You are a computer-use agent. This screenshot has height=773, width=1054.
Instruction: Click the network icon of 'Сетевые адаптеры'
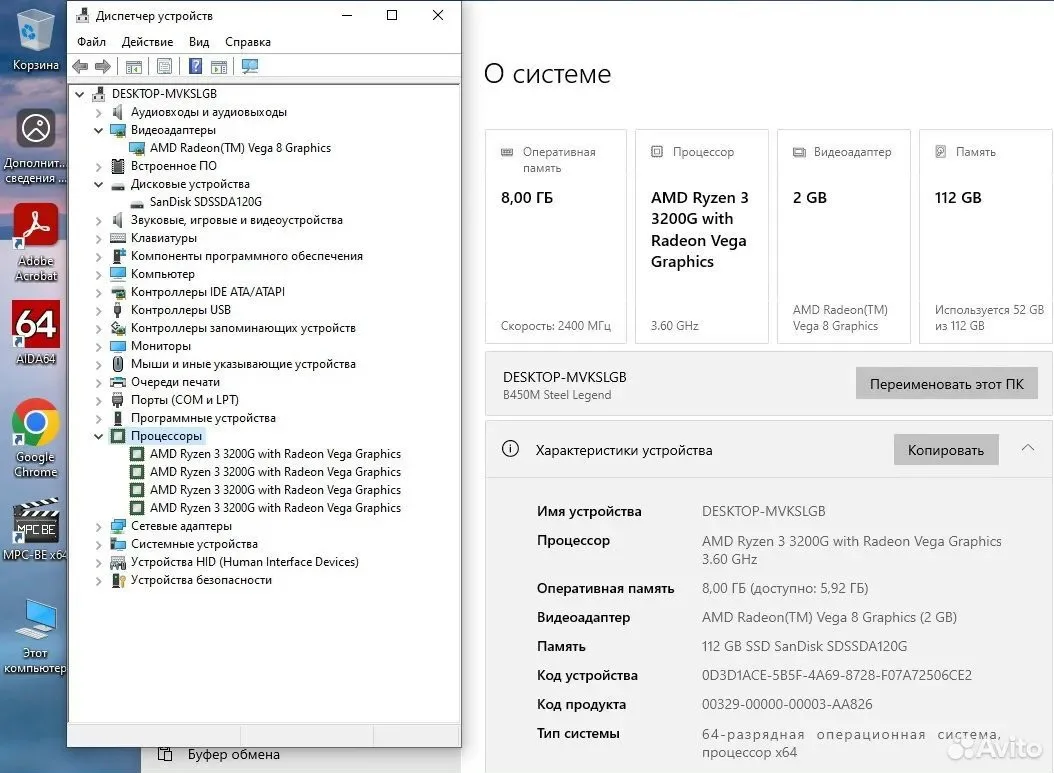[118, 526]
